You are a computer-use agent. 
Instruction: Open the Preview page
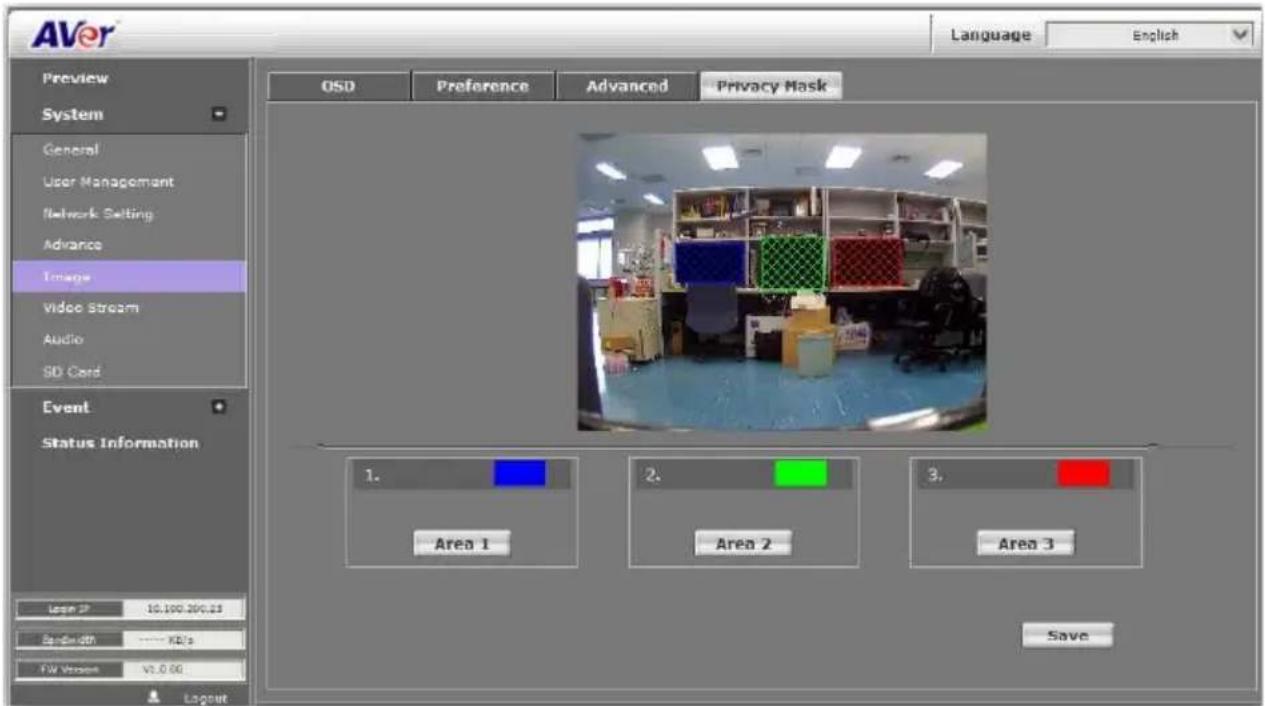coord(75,78)
